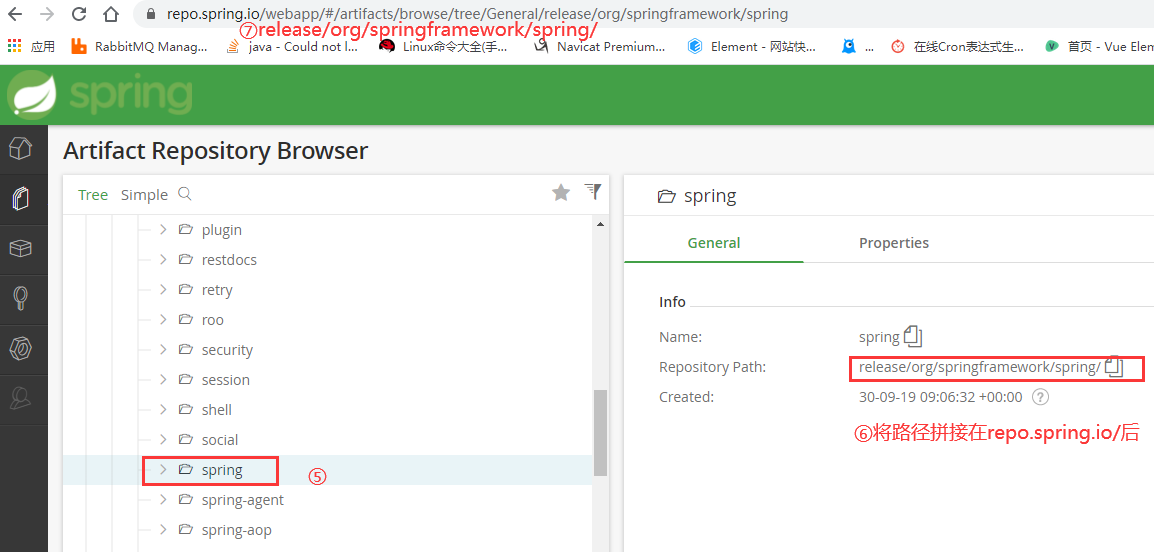Click the Spring logo in header
This screenshot has width=1154, height=552.
pyautogui.click(x=99, y=95)
